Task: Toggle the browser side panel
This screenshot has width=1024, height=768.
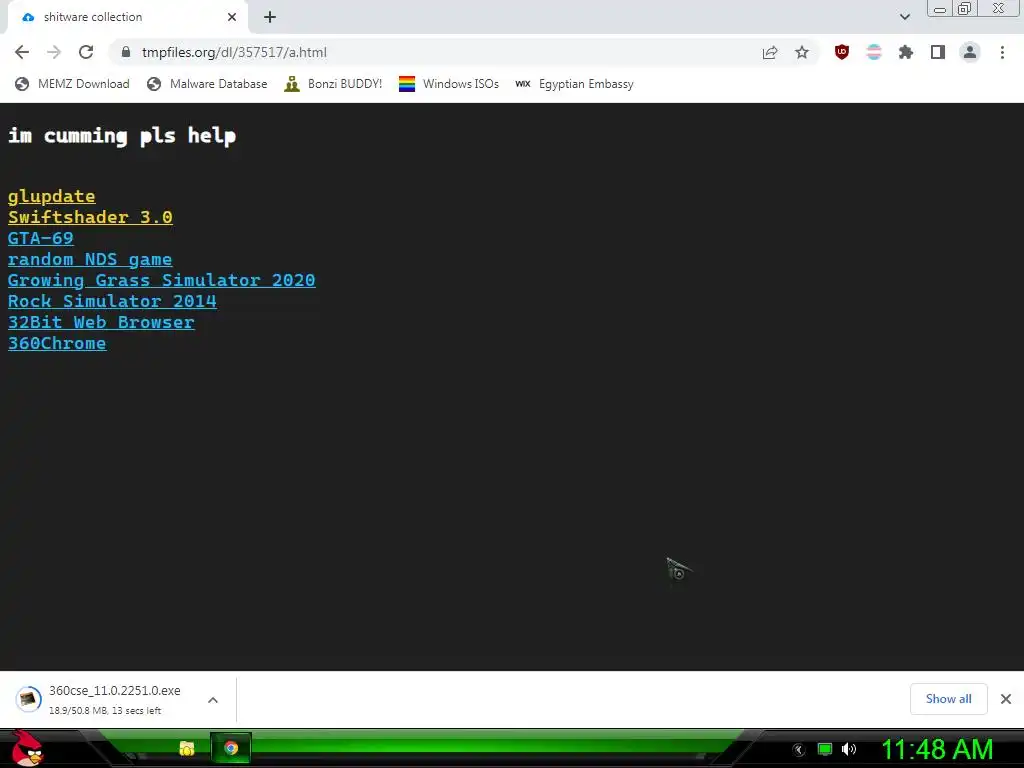Action: 938,52
